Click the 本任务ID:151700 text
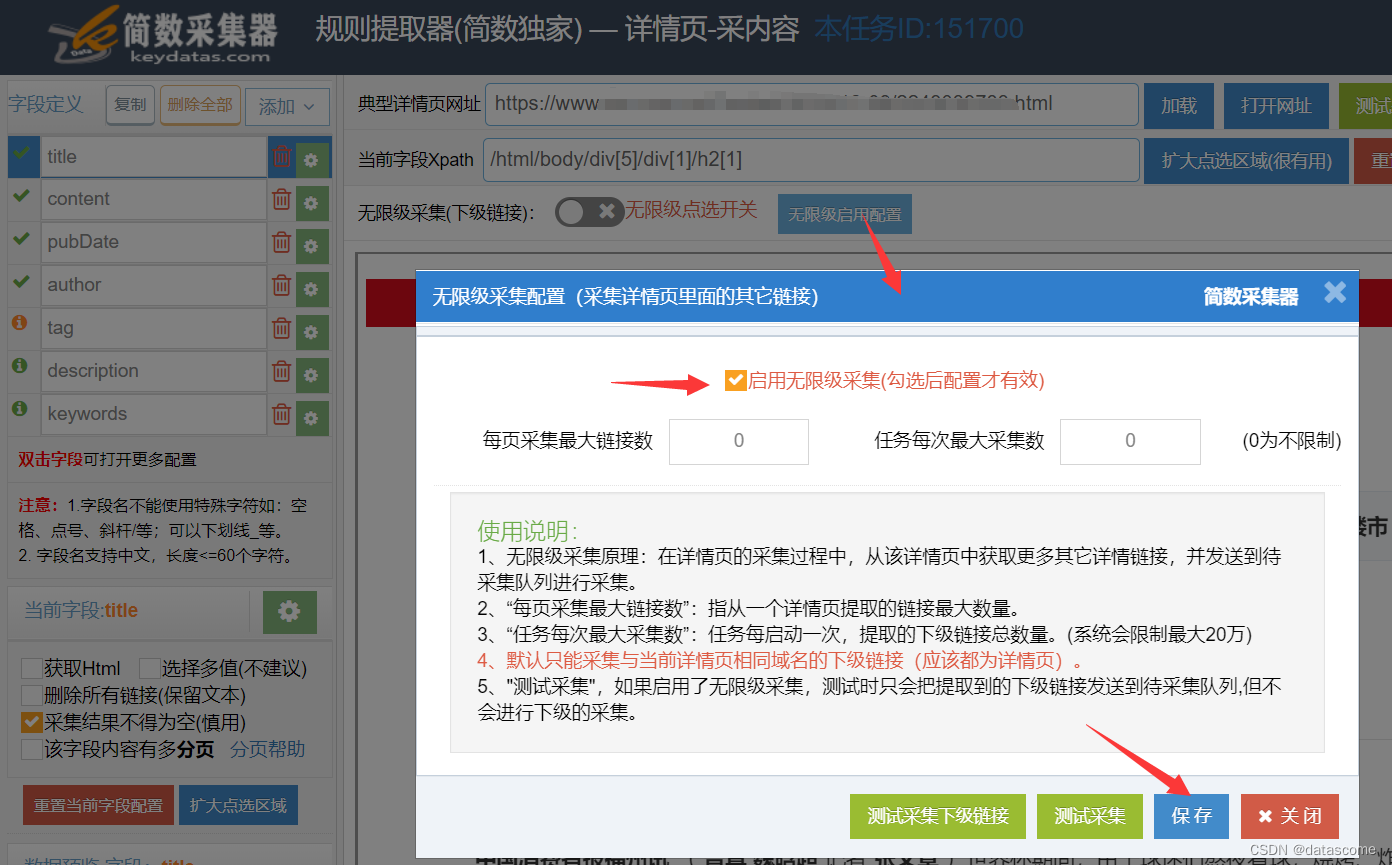 click(919, 28)
